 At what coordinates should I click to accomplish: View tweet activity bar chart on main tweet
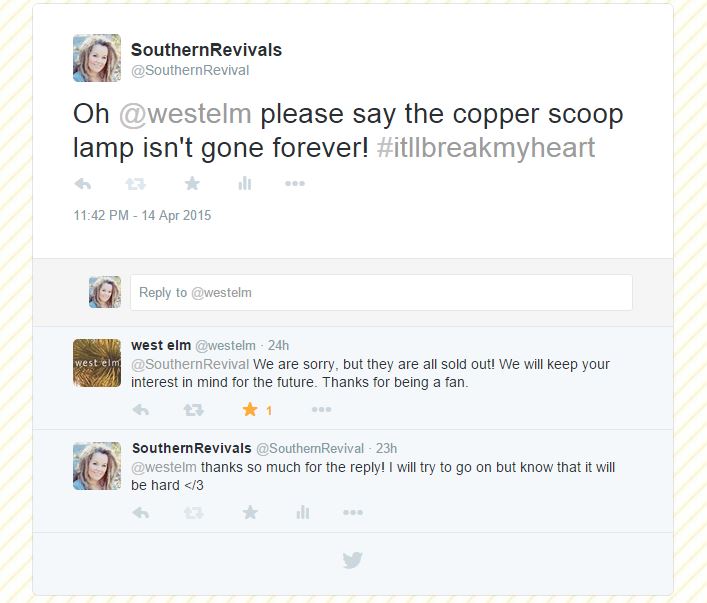(244, 183)
